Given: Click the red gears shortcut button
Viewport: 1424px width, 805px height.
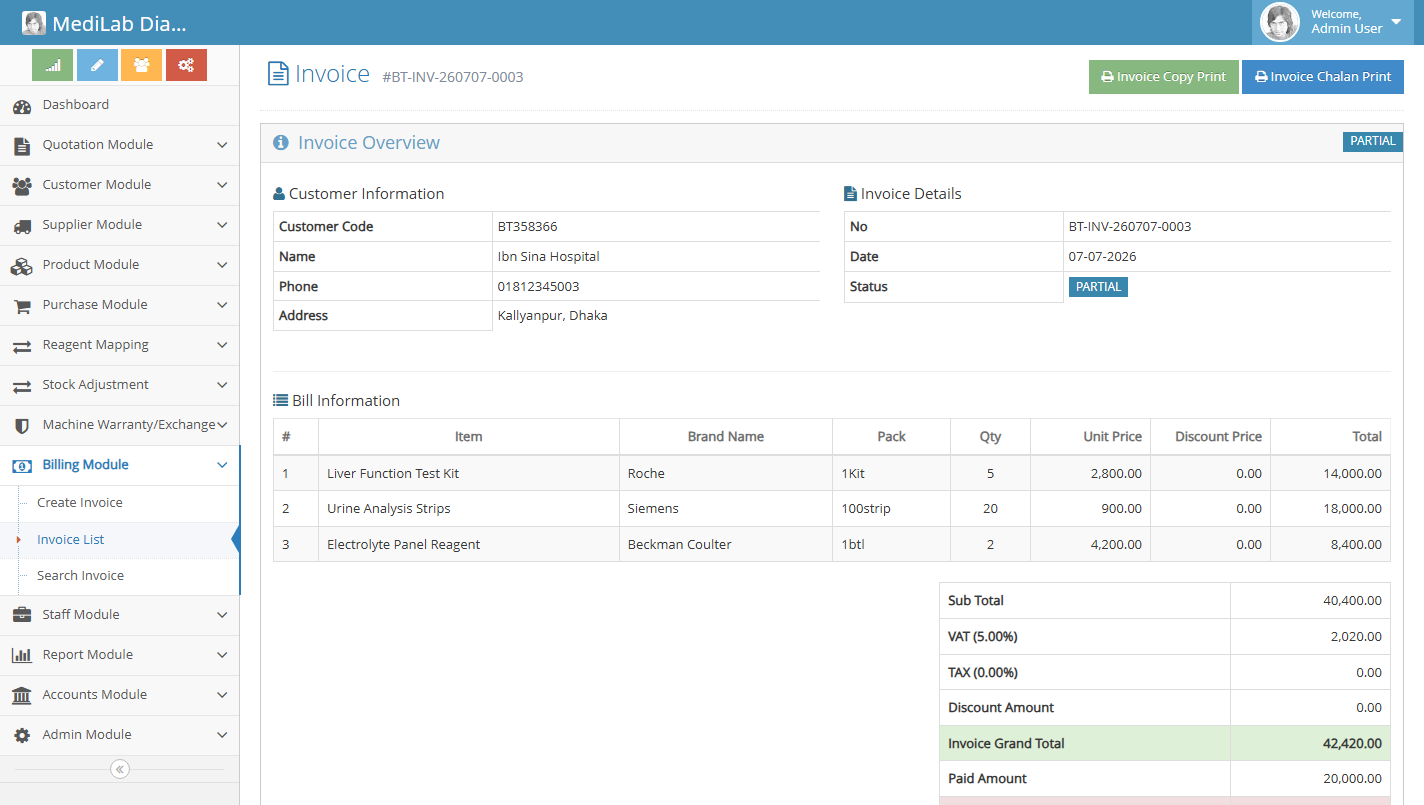Looking at the screenshot, I should 186,65.
